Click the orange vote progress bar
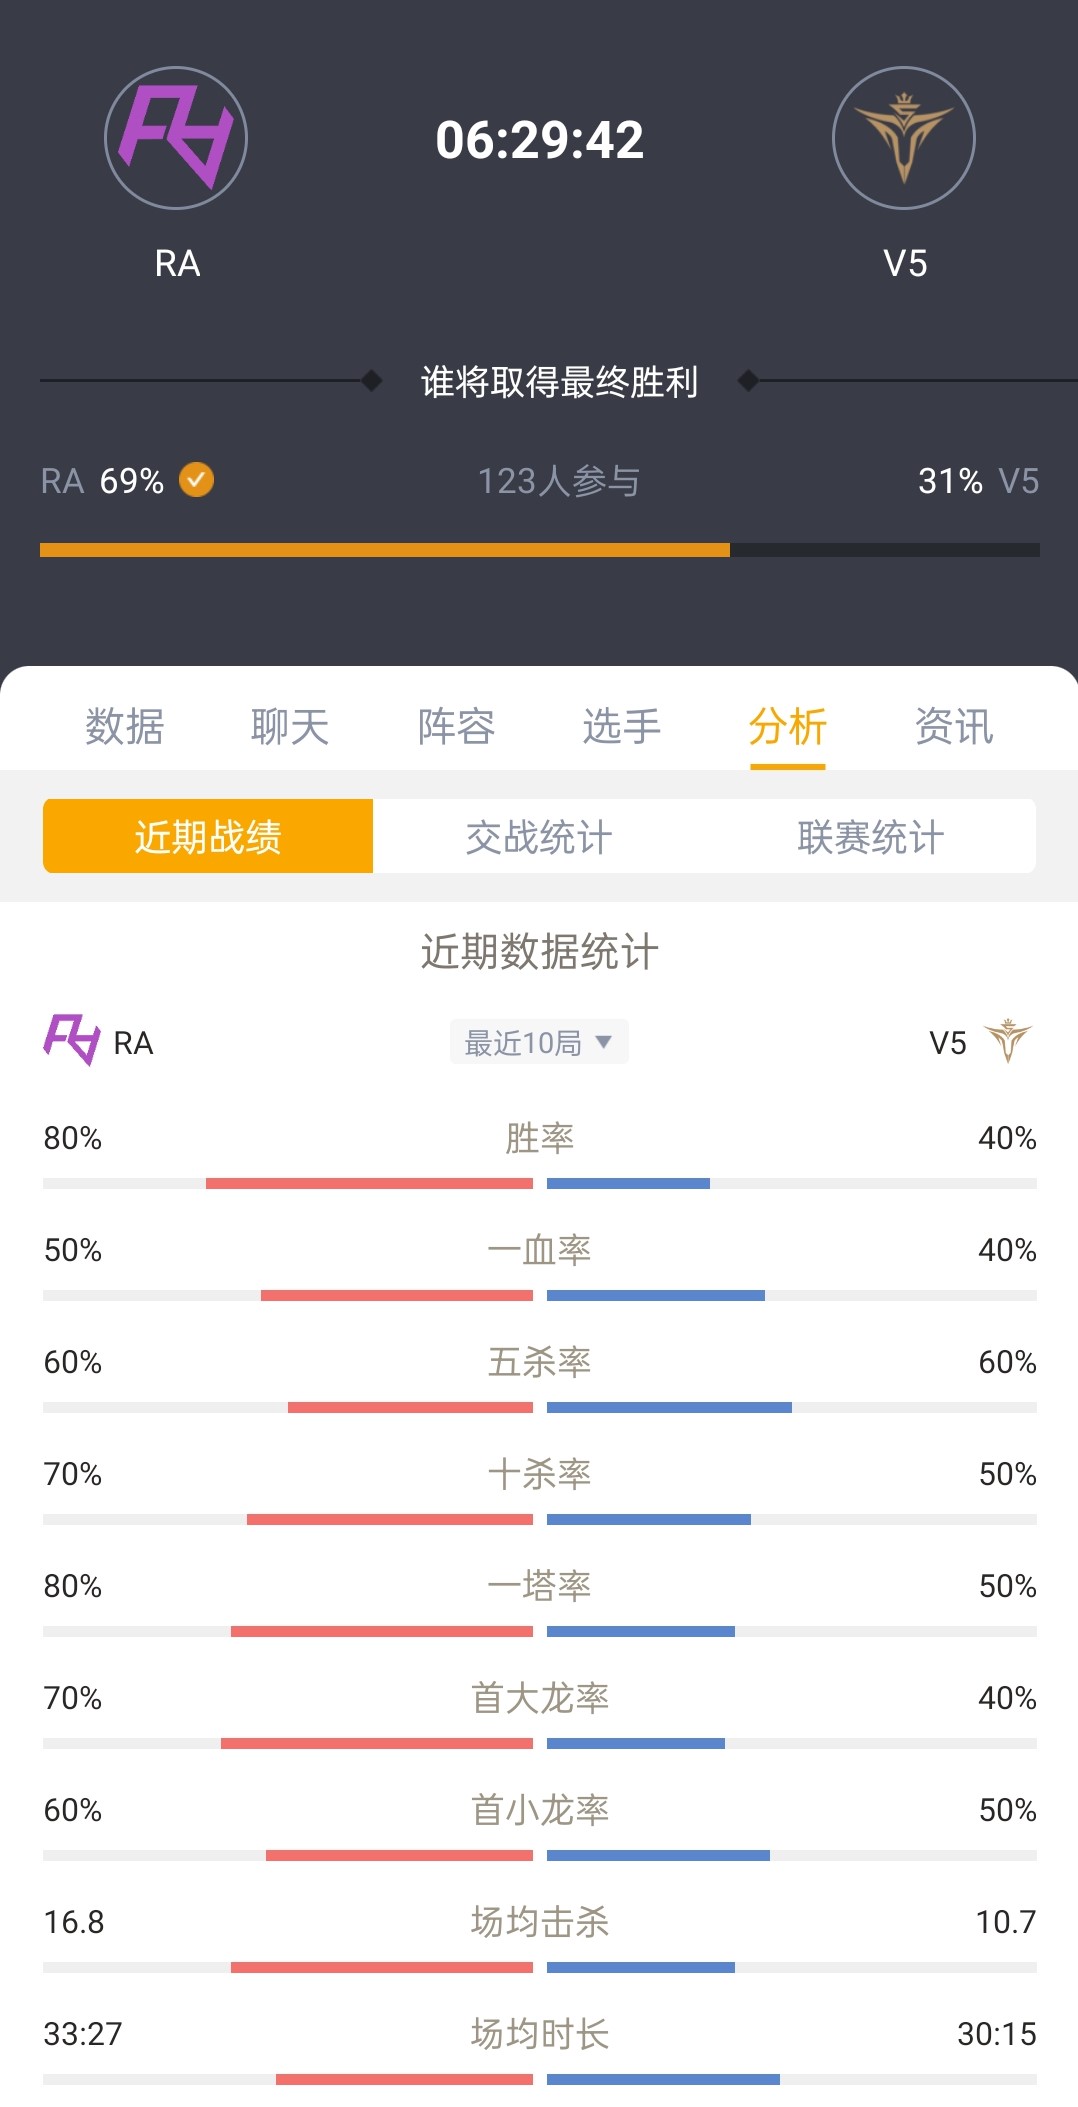Image resolution: width=1078 pixels, height=2107 pixels. click(385, 550)
